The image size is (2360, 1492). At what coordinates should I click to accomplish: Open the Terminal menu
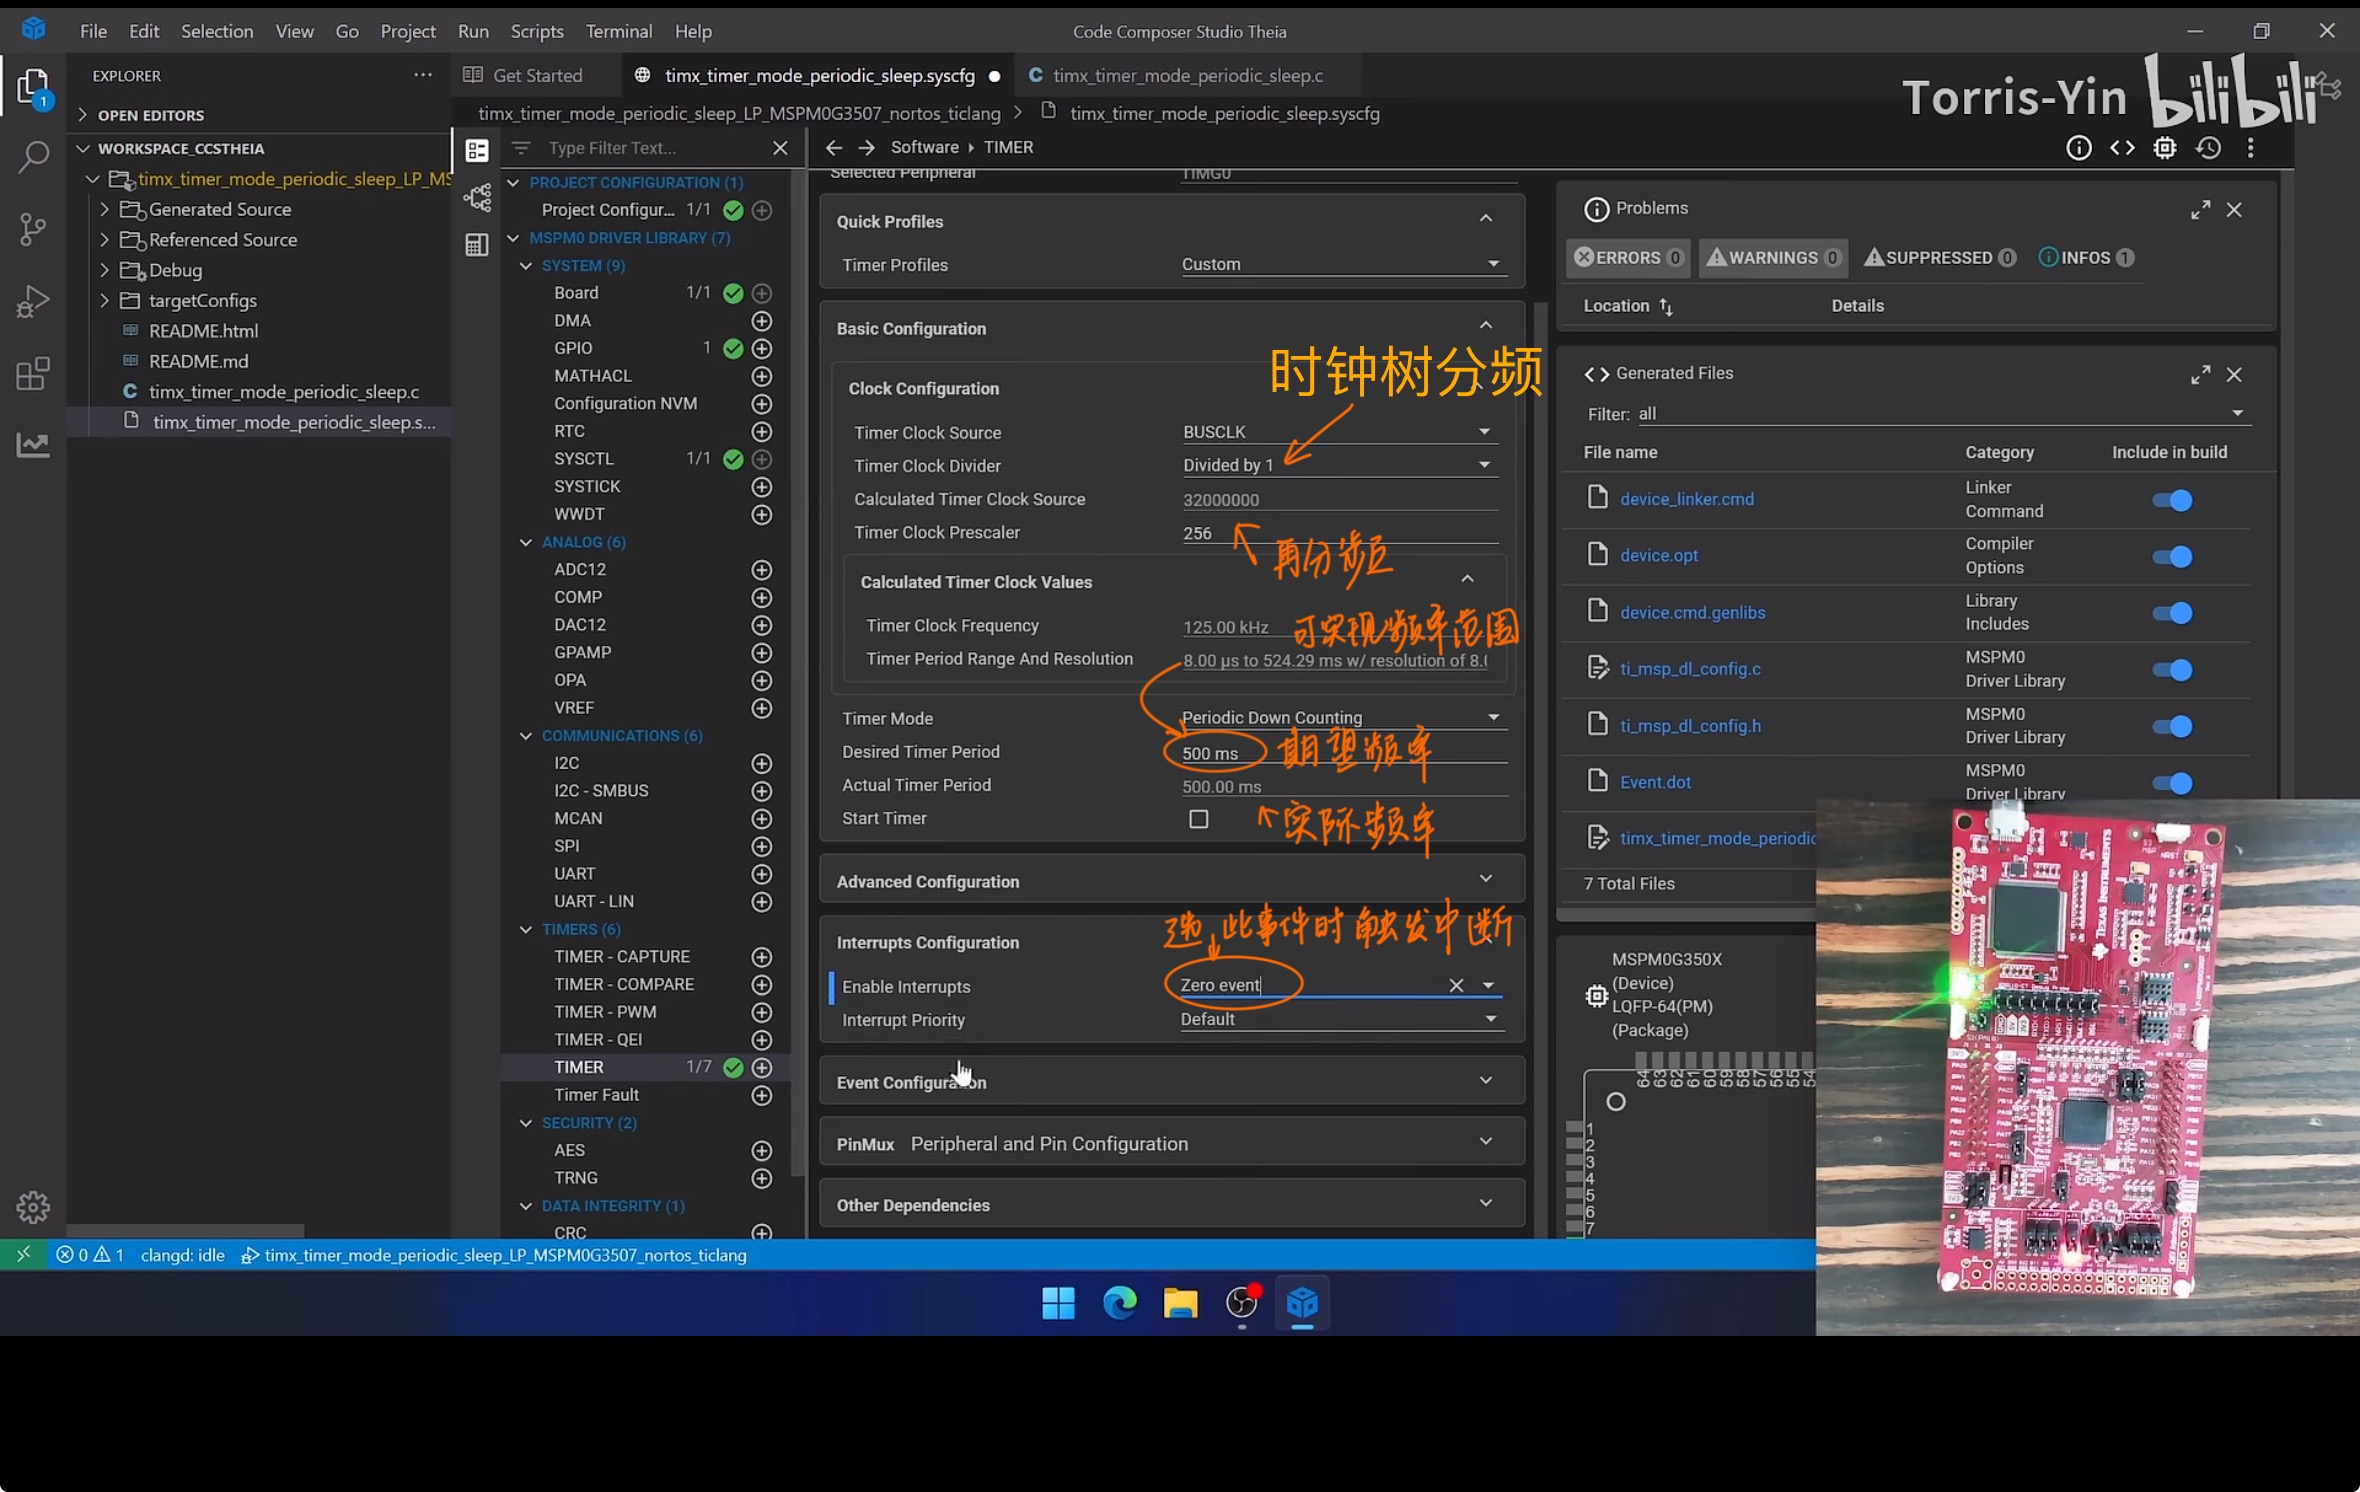pyautogui.click(x=618, y=31)
